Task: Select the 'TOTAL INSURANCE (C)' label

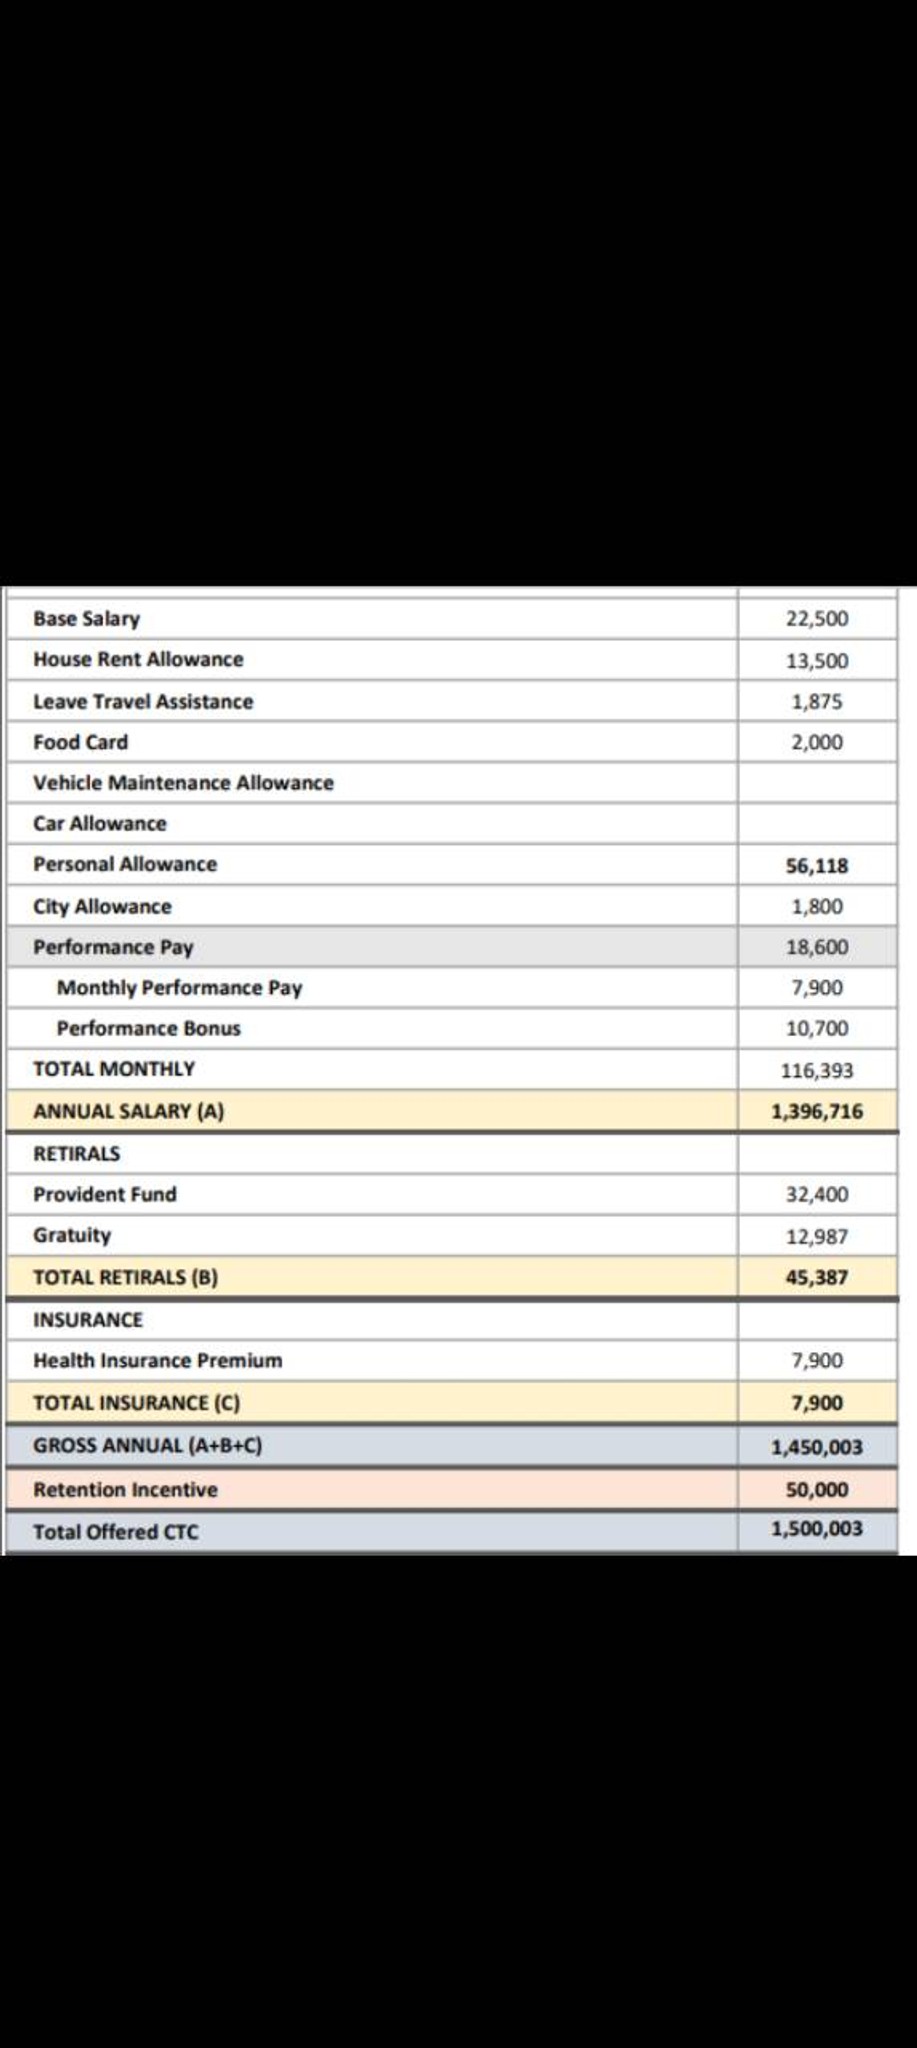Action: pos(137,1403)
